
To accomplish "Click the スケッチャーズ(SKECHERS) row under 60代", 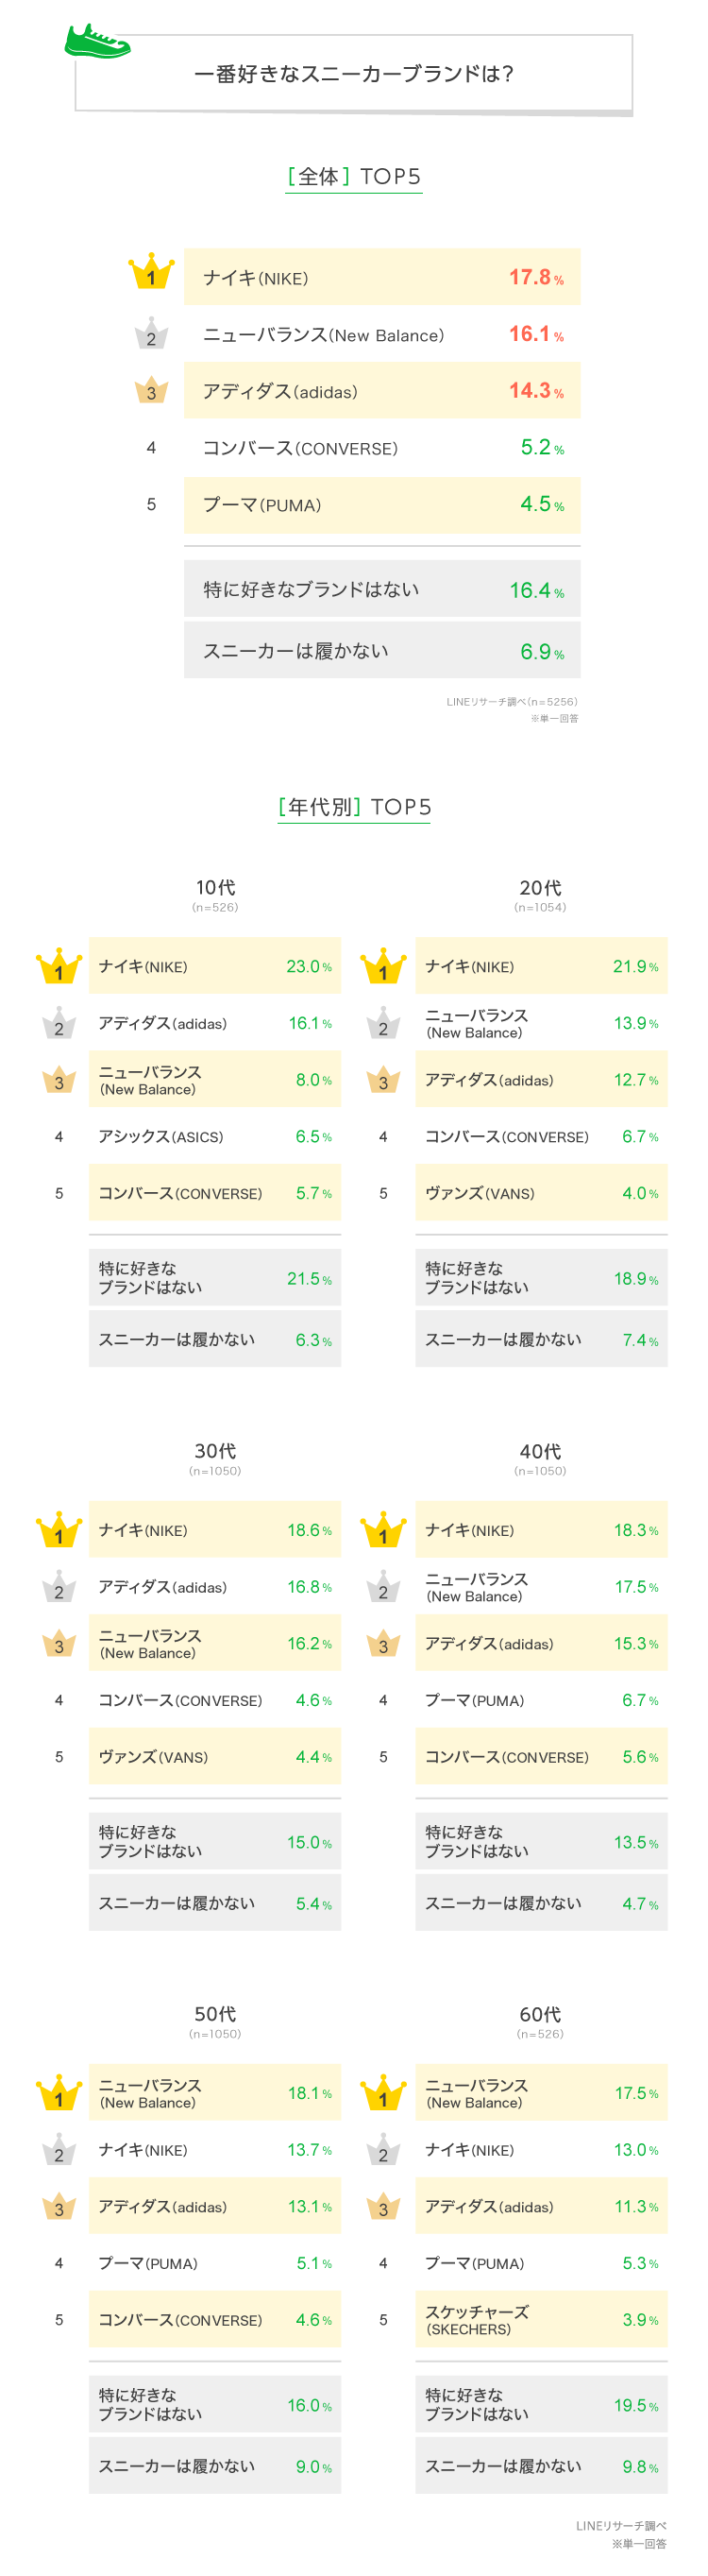I will pyautogui.click(x=540, y=2320).
